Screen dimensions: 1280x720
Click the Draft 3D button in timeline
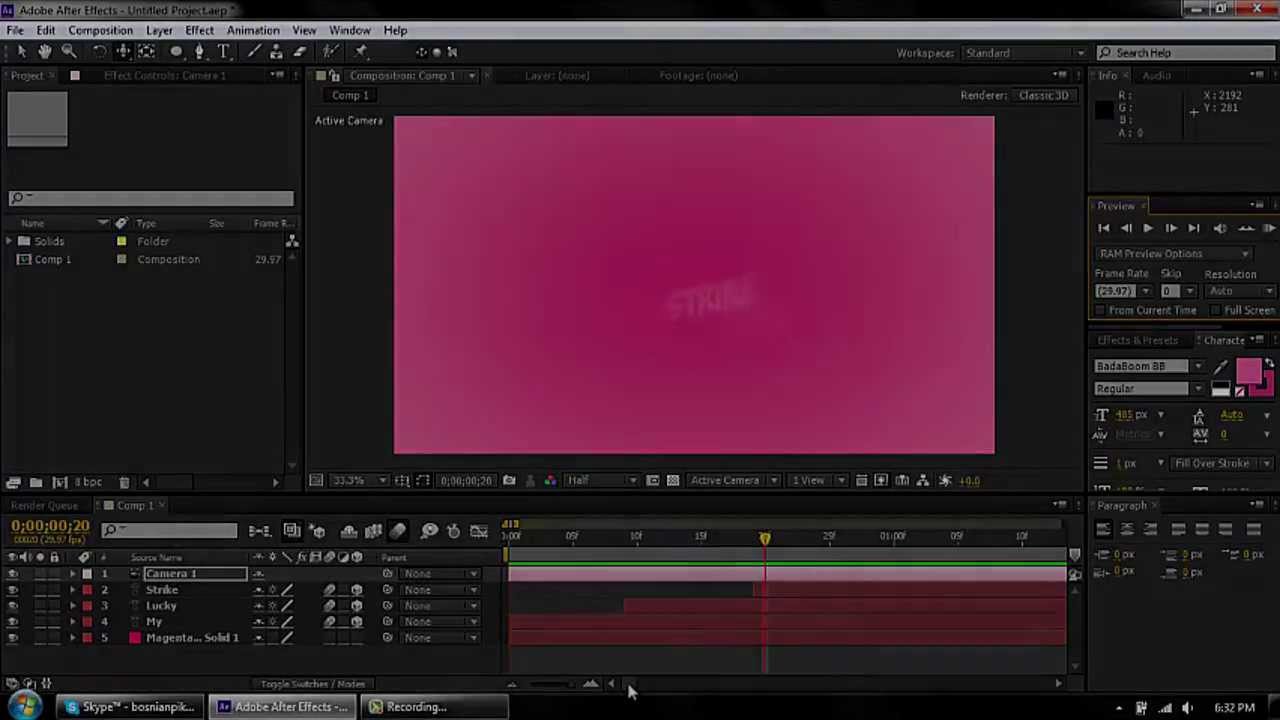(317, 531)
